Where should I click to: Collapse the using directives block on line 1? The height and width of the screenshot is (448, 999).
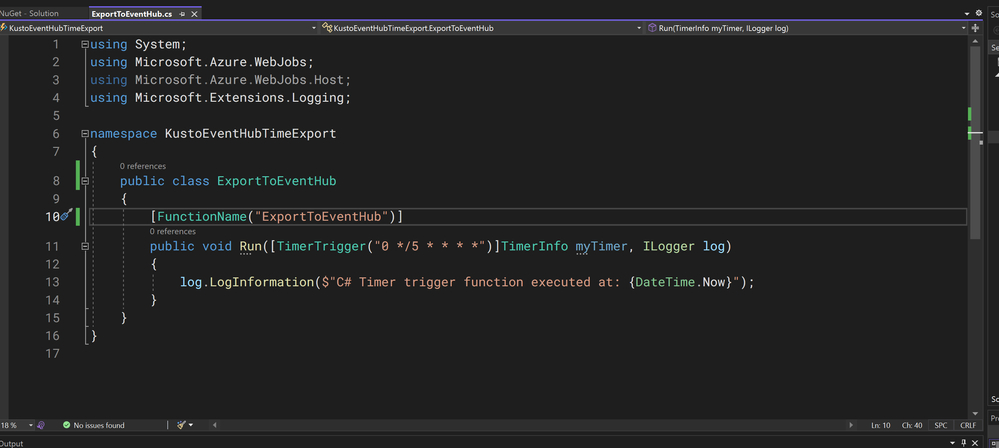[85, 44]
